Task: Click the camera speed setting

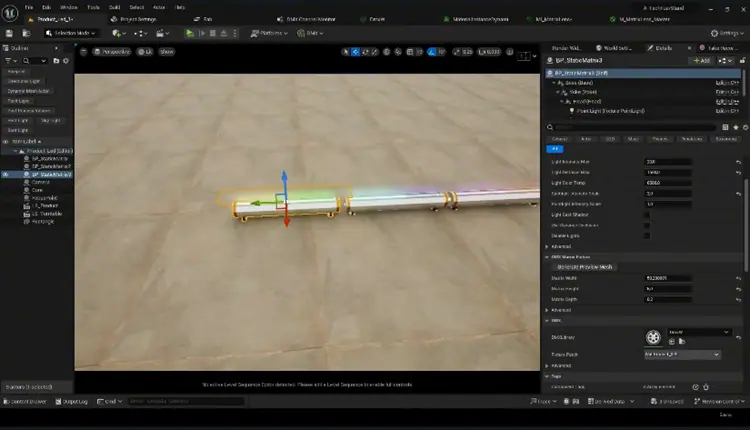Action: pyautogui.click(x=488, y=52)
